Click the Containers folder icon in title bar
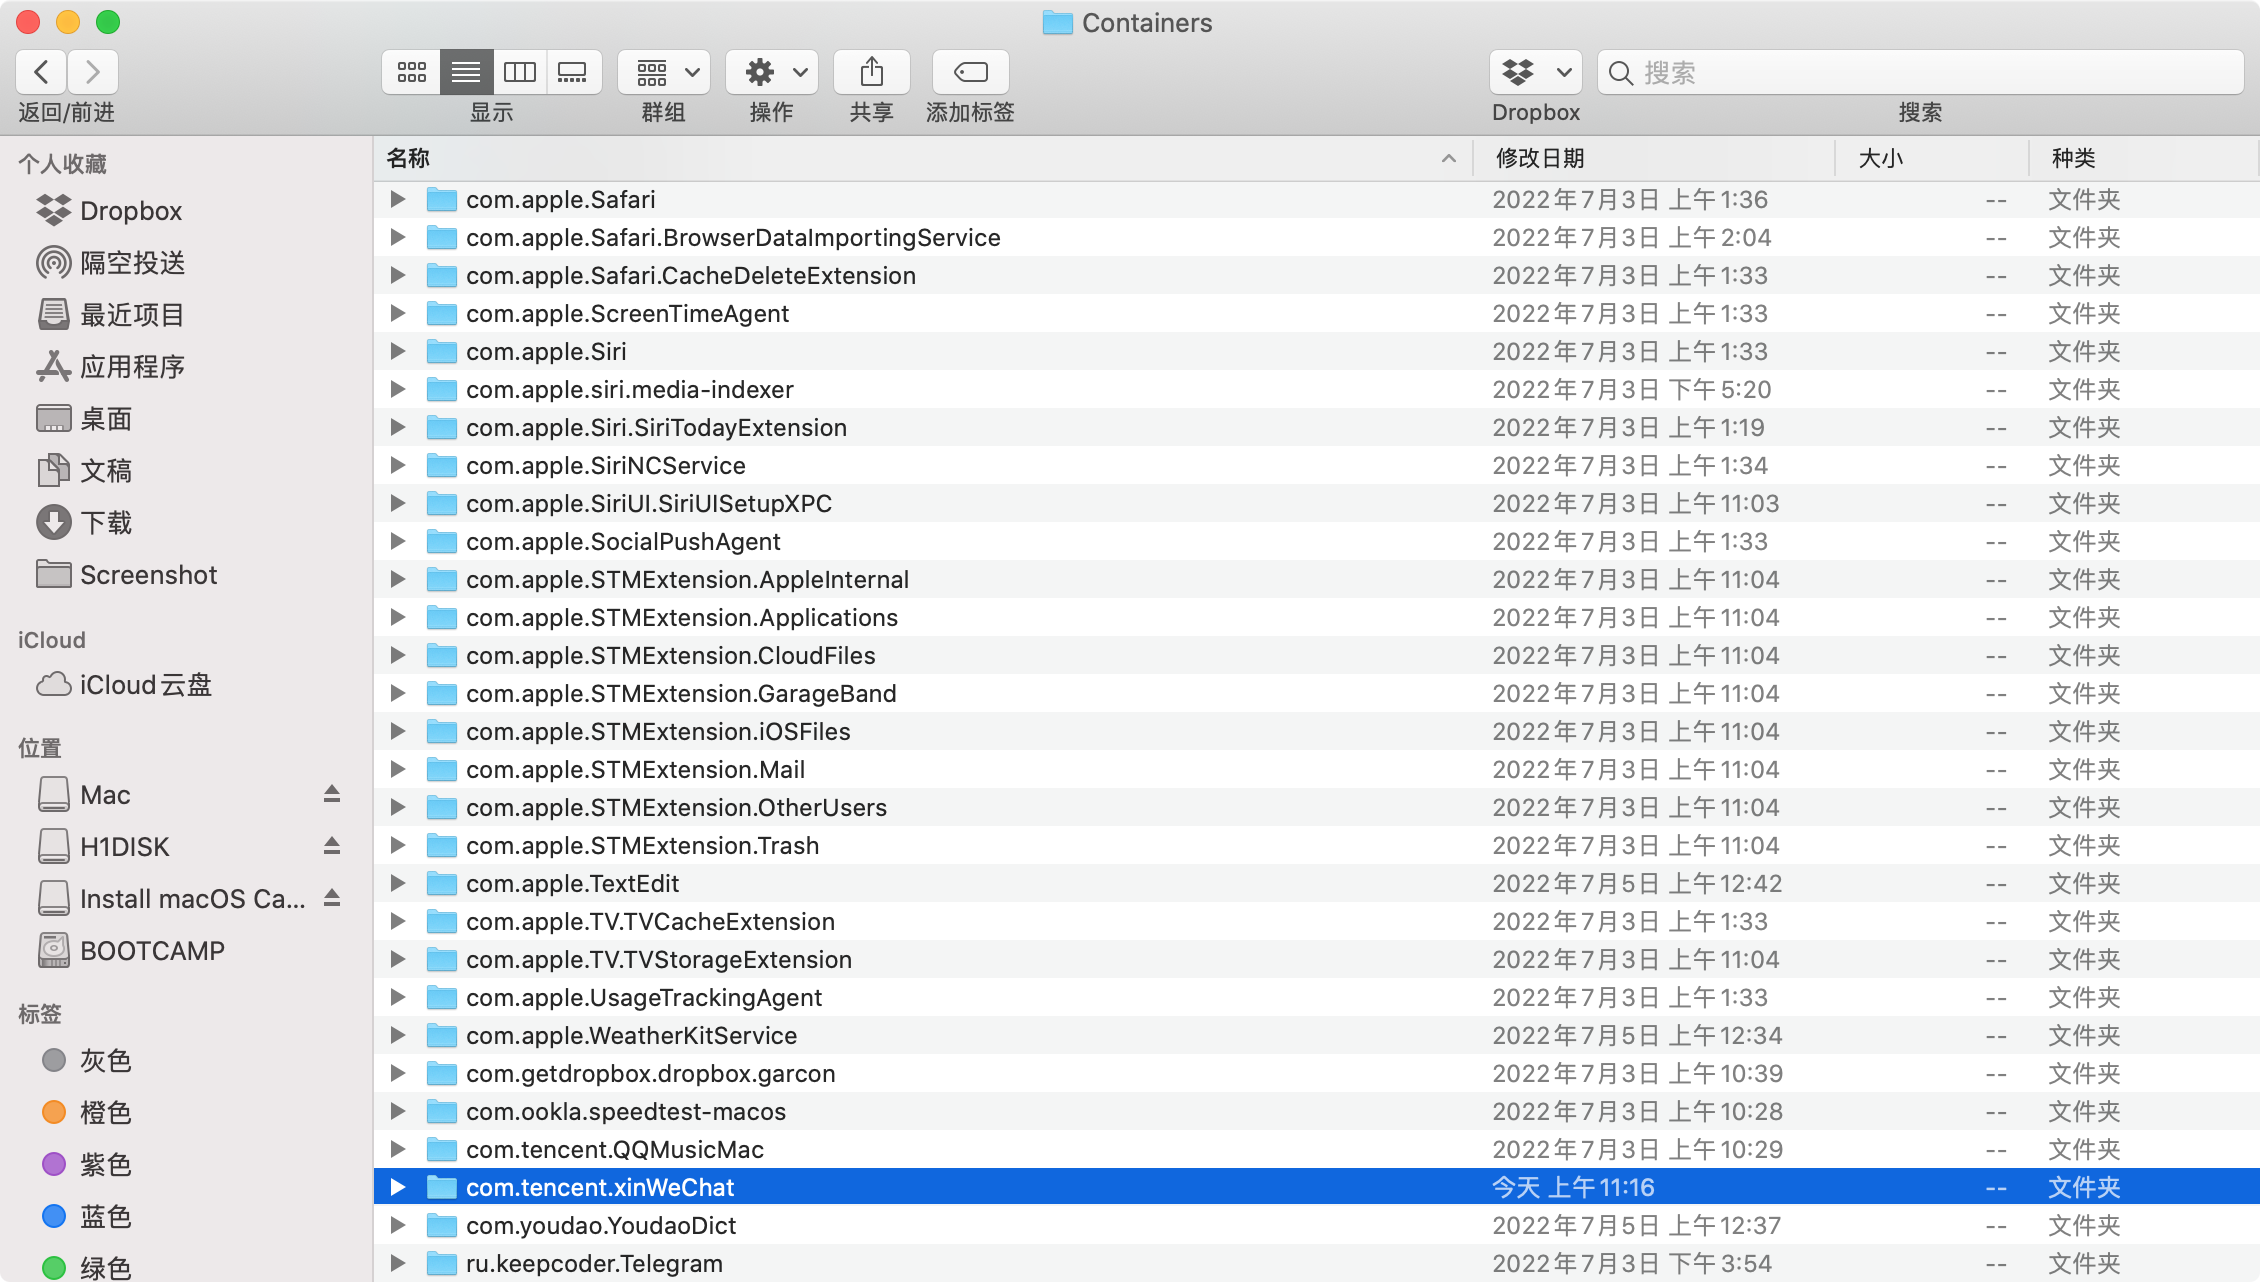2260x1282 pixels. [1057, 22]
